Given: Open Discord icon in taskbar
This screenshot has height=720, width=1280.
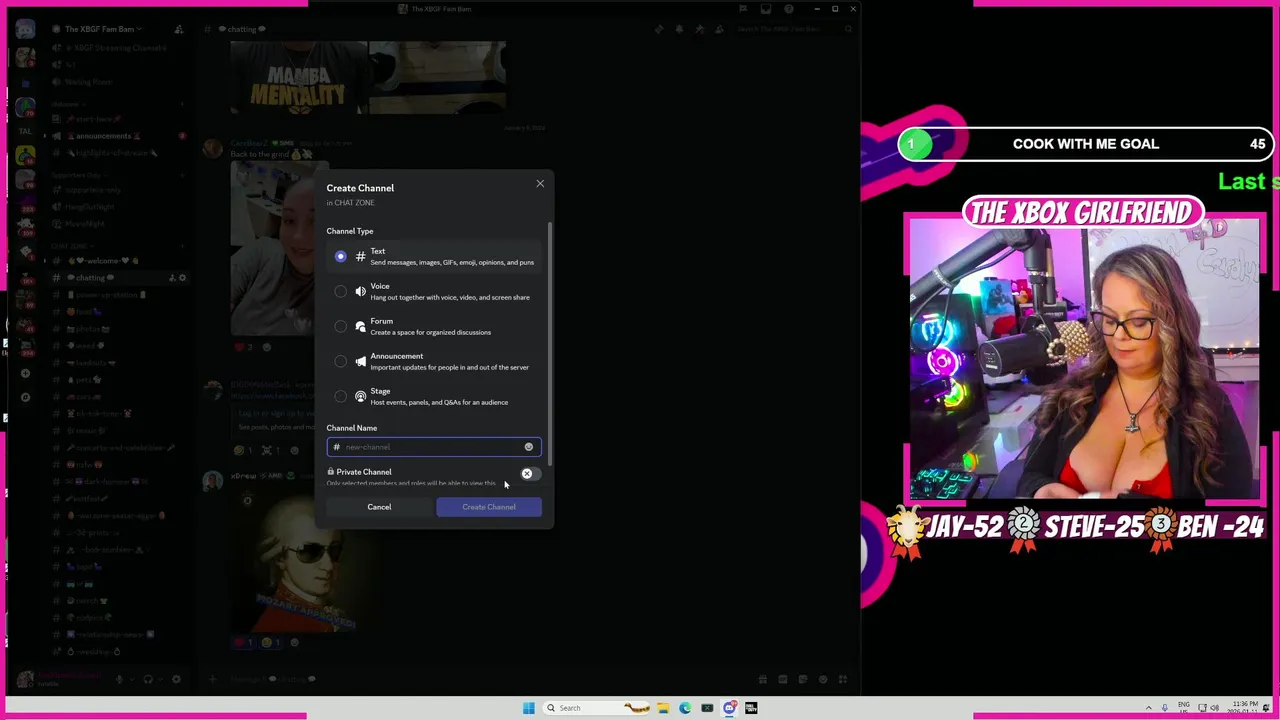Looking at the screenshot, I should click(x=729, y=708).
